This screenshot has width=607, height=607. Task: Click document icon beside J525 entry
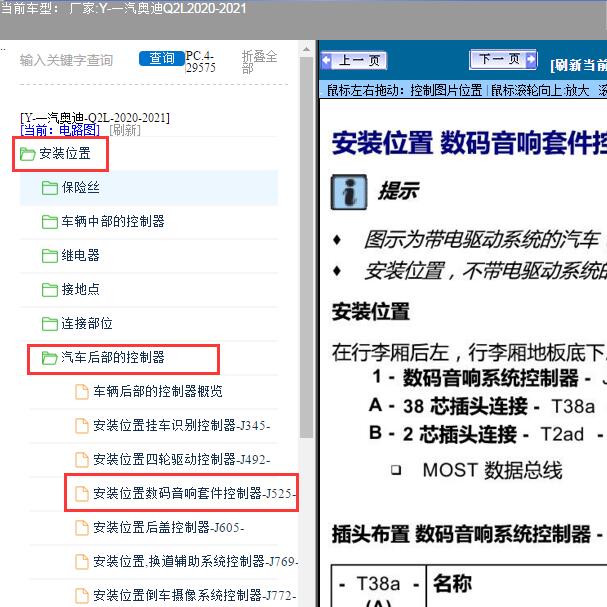(82, 494)
